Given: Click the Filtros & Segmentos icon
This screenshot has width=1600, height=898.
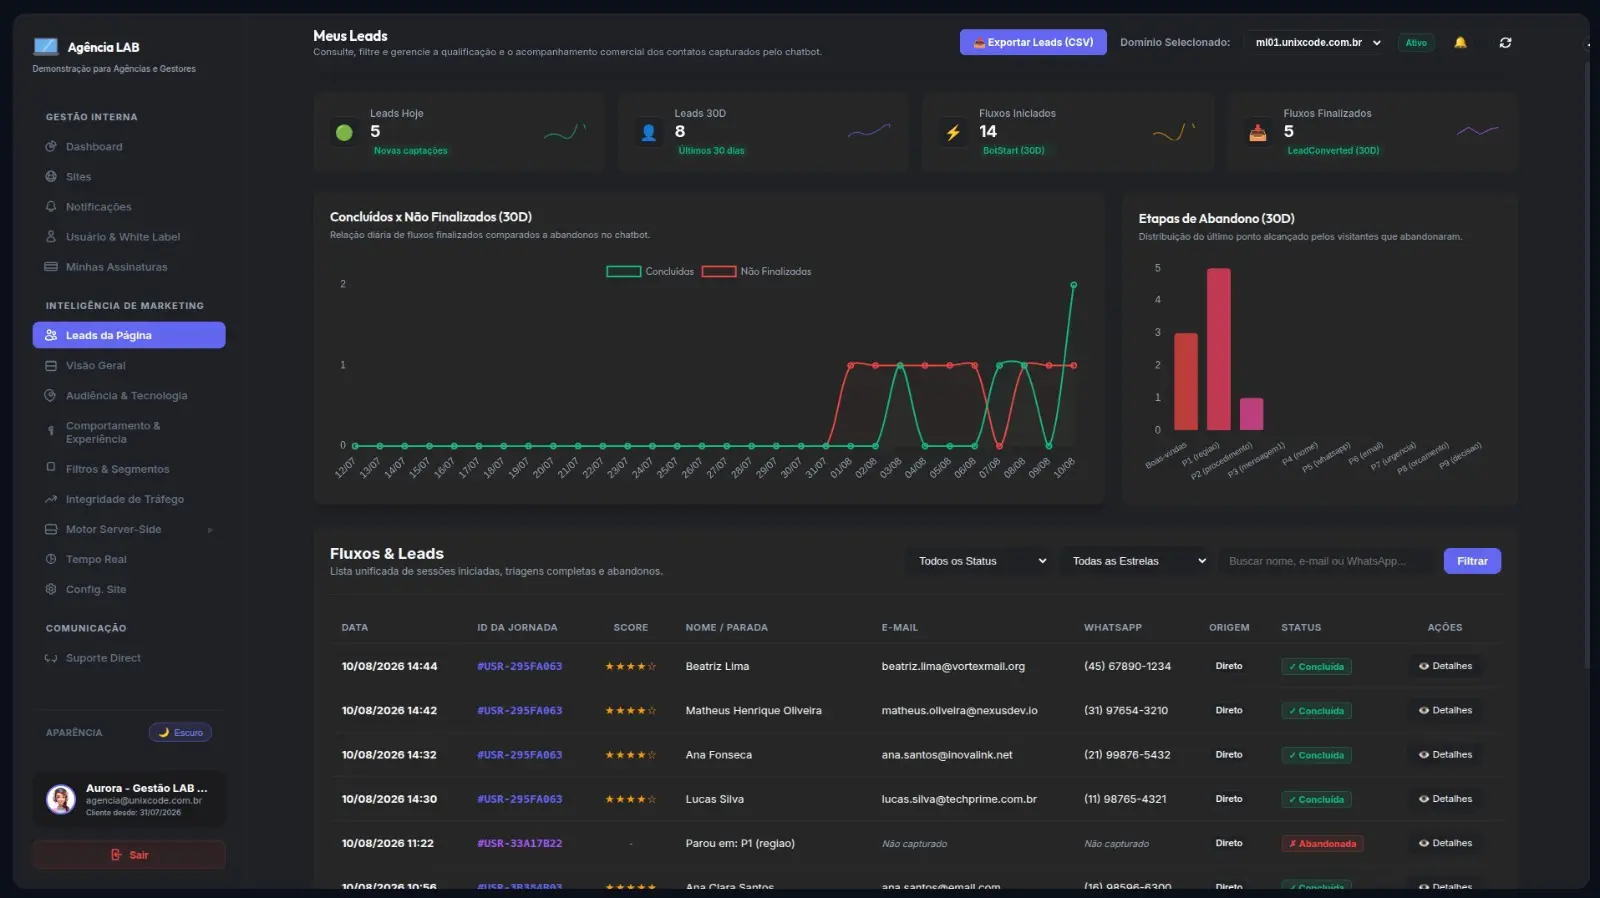Looking at the screenshot, I should coord(51,467).
